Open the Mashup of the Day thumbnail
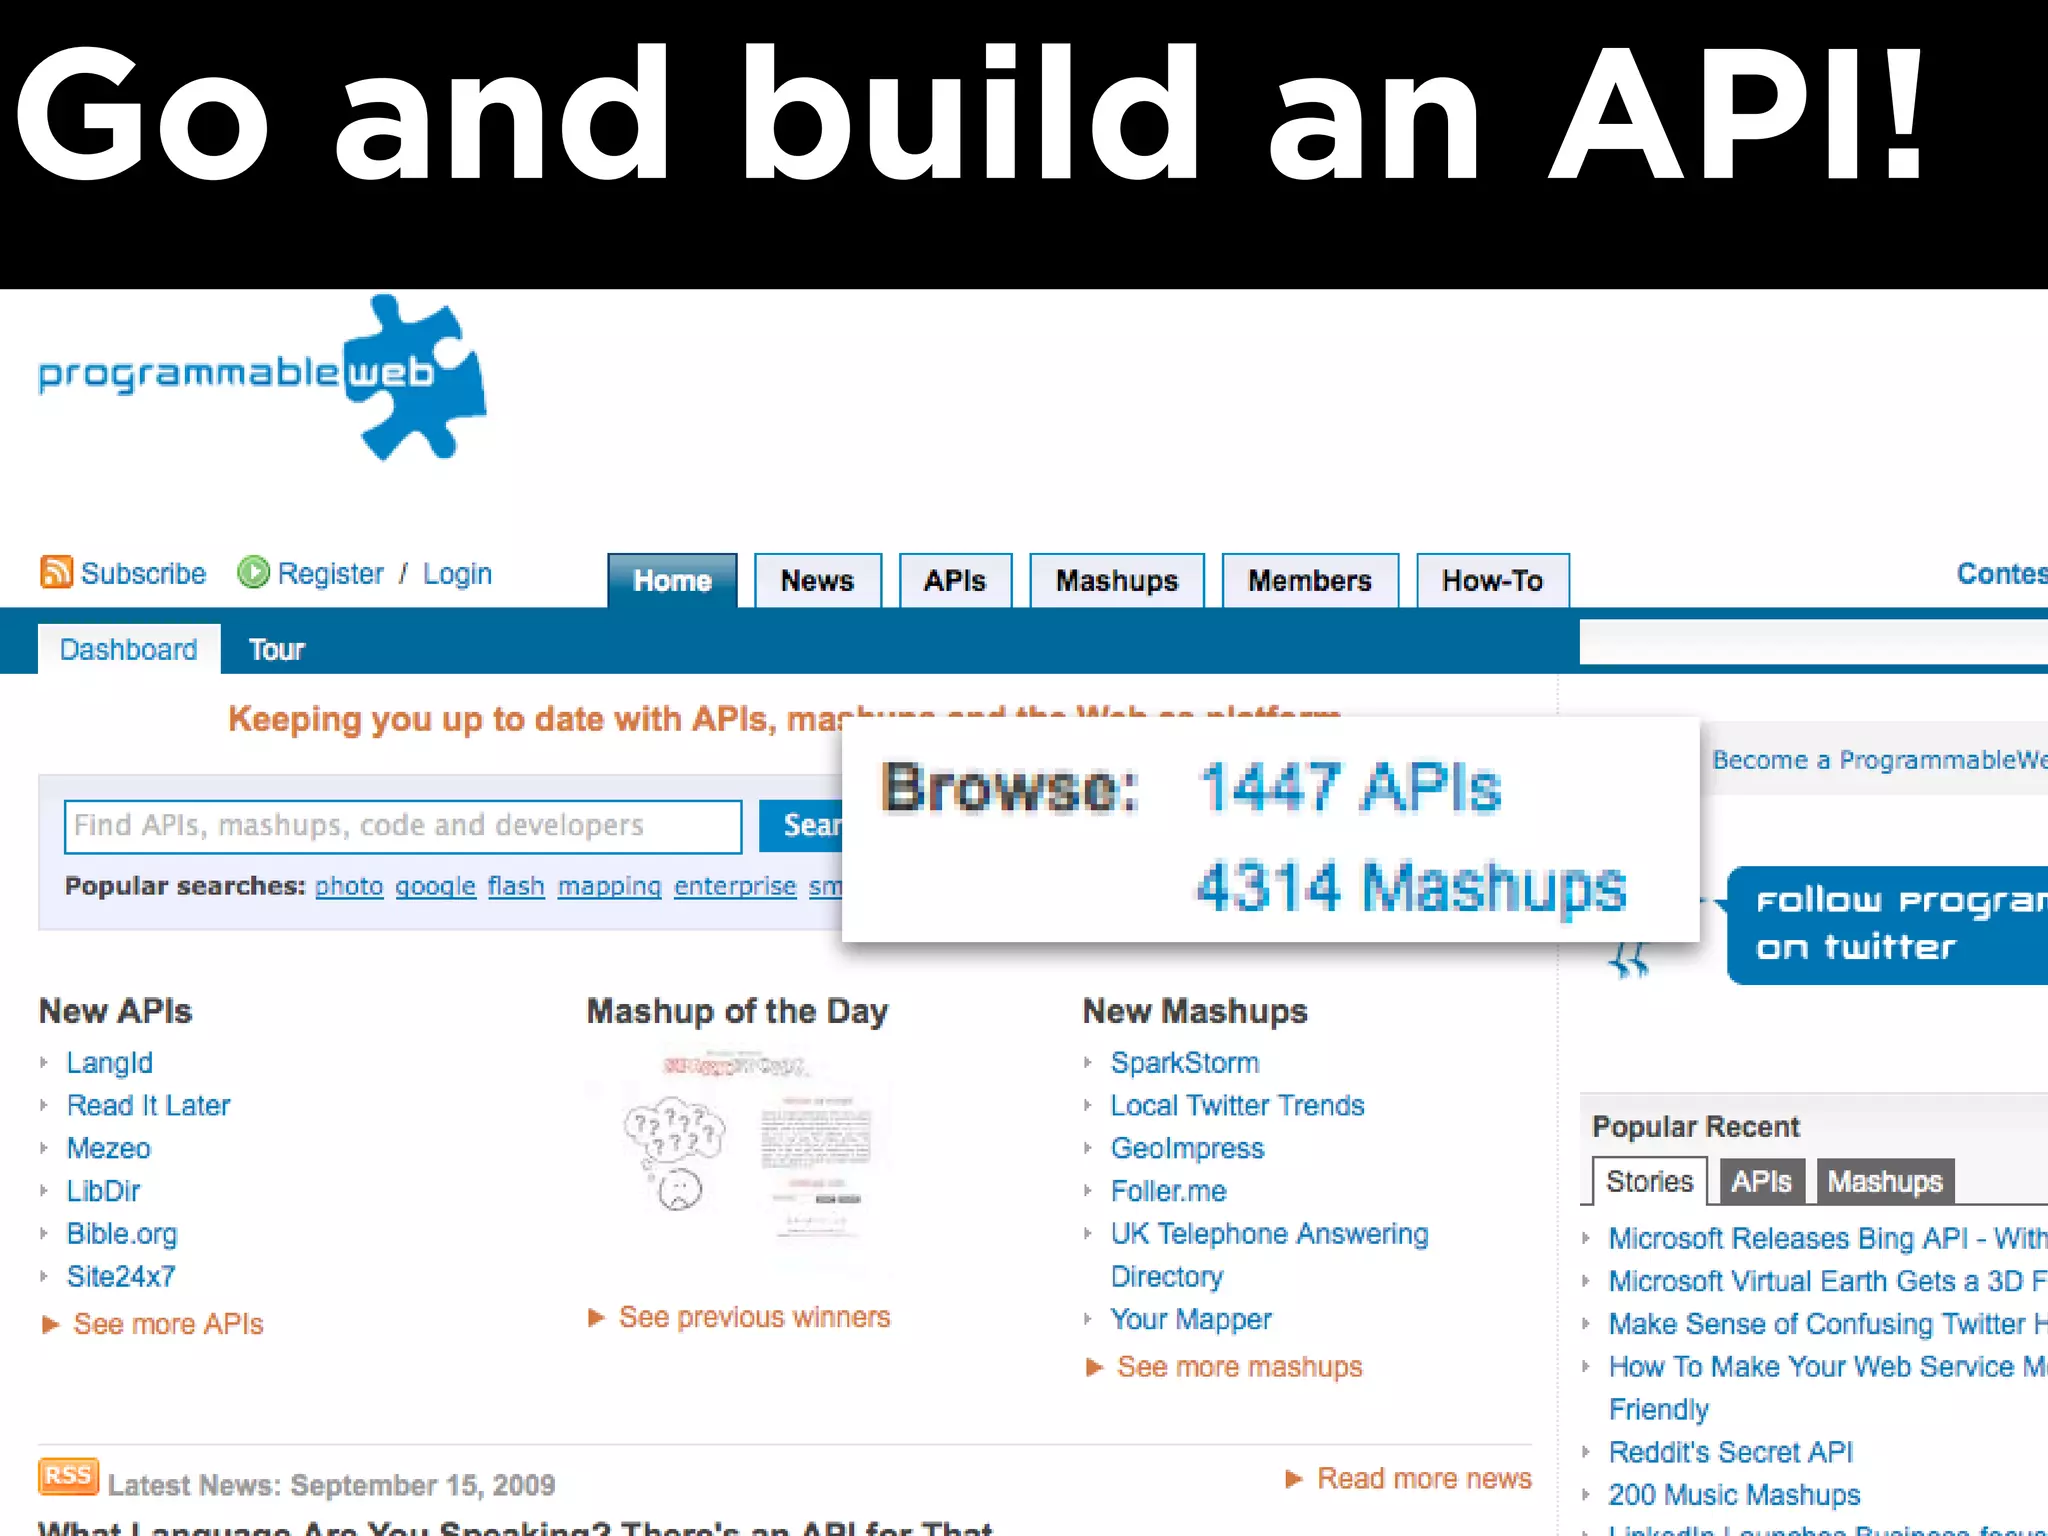Image resolution: width=2048 pixels, height=1536 pixels. [x=740, y=1146]
